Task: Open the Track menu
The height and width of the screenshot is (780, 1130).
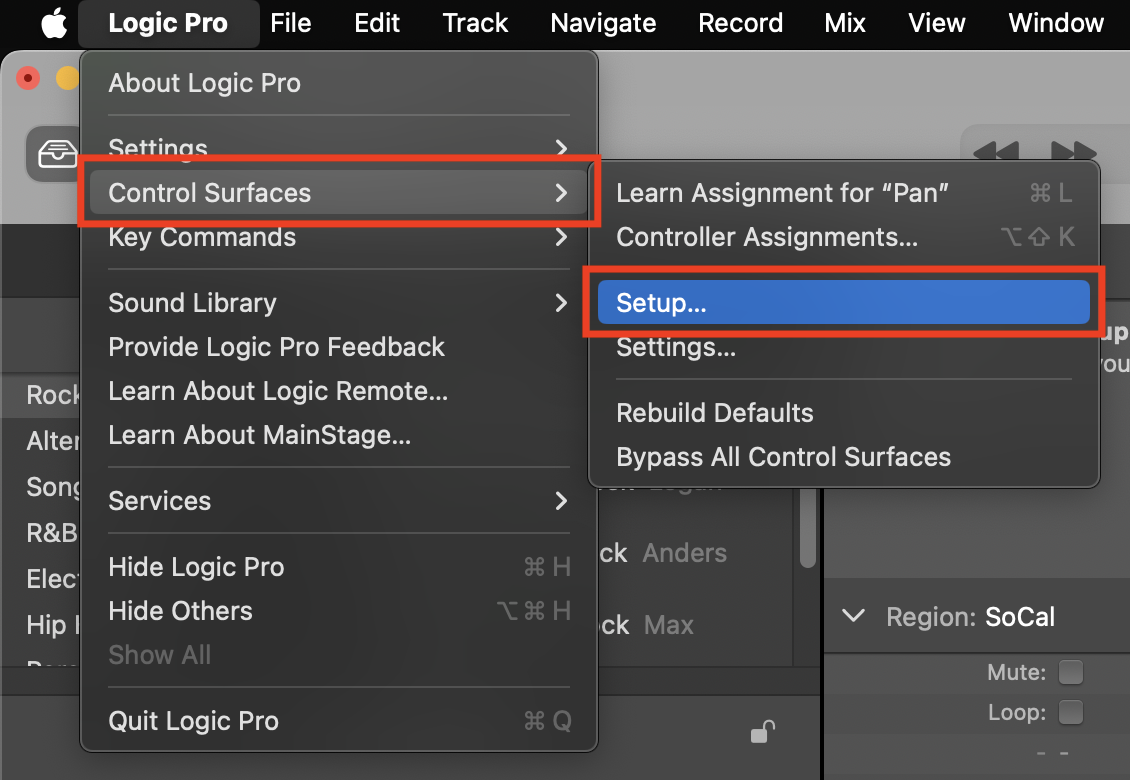Action: [x=475, y=23]
